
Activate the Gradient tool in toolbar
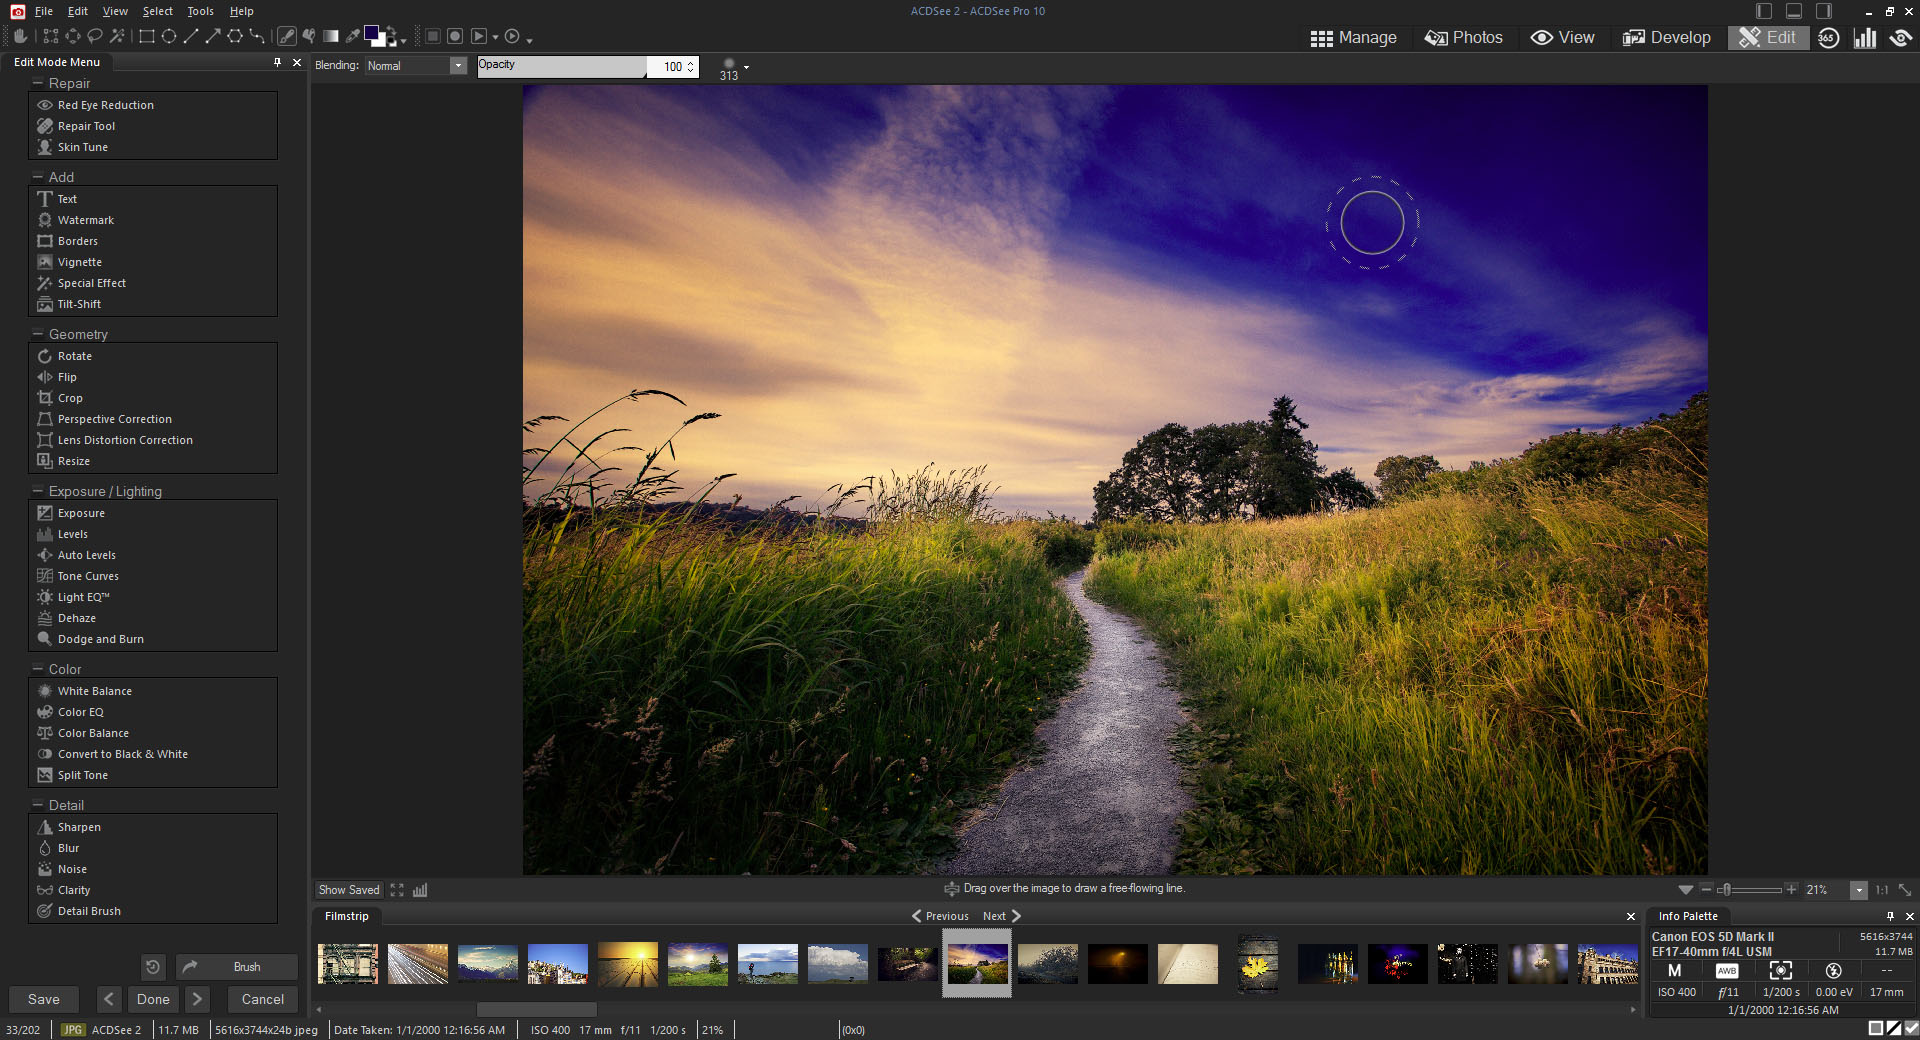330,36
